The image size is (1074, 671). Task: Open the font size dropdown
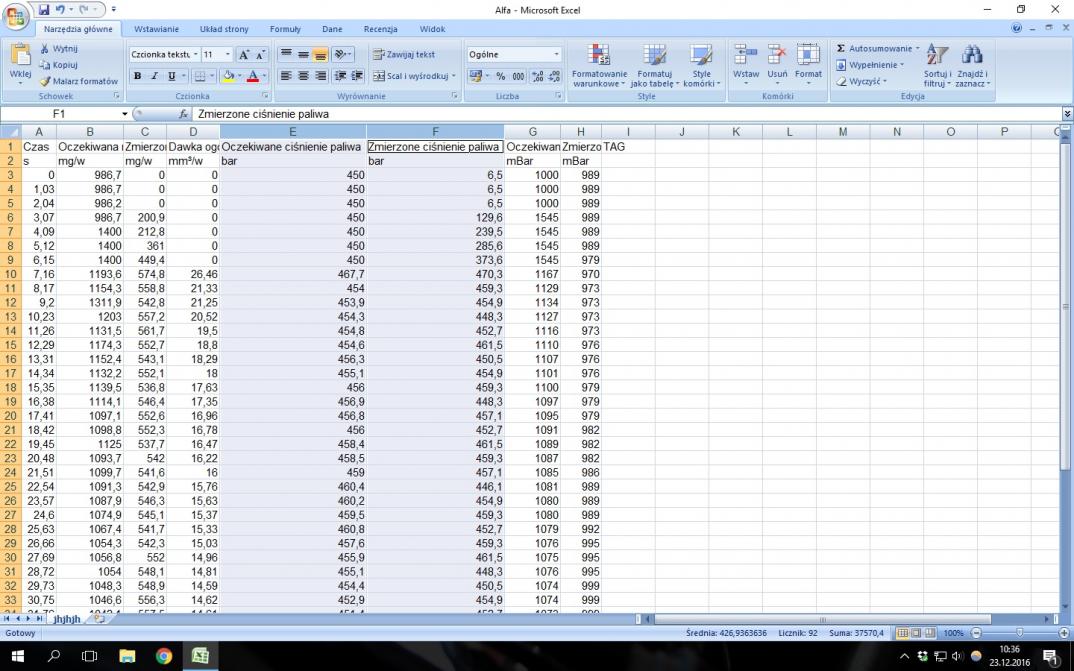pyautogui.click(x=228, y=55)
